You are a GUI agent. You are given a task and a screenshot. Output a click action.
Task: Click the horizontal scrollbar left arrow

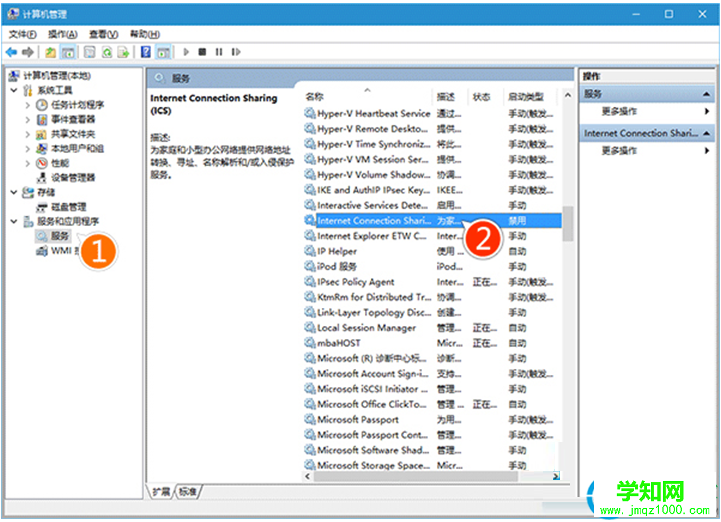coord(308,476)
